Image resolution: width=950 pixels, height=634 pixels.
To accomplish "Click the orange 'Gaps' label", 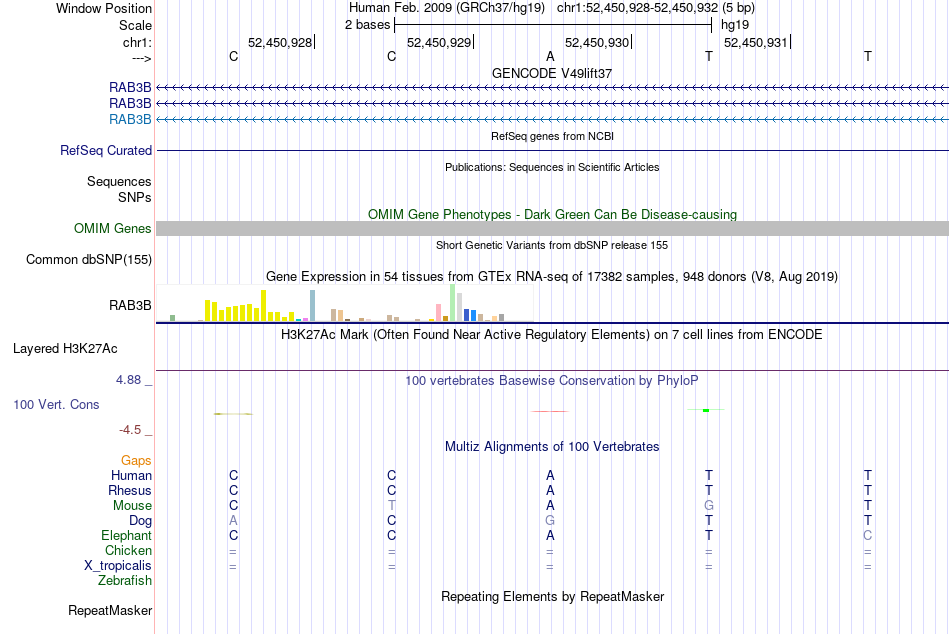I will [x=136, y=461].
